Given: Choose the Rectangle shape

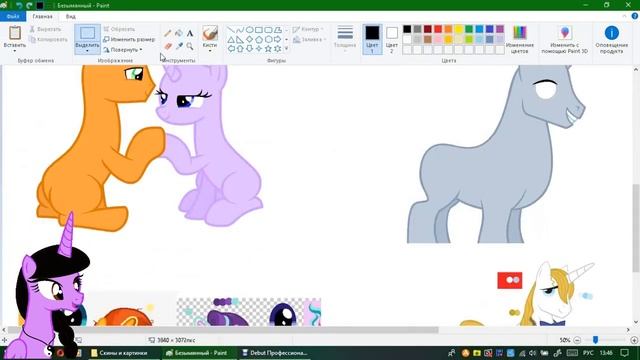Looking at the screenshot, I should pos(259,30).
